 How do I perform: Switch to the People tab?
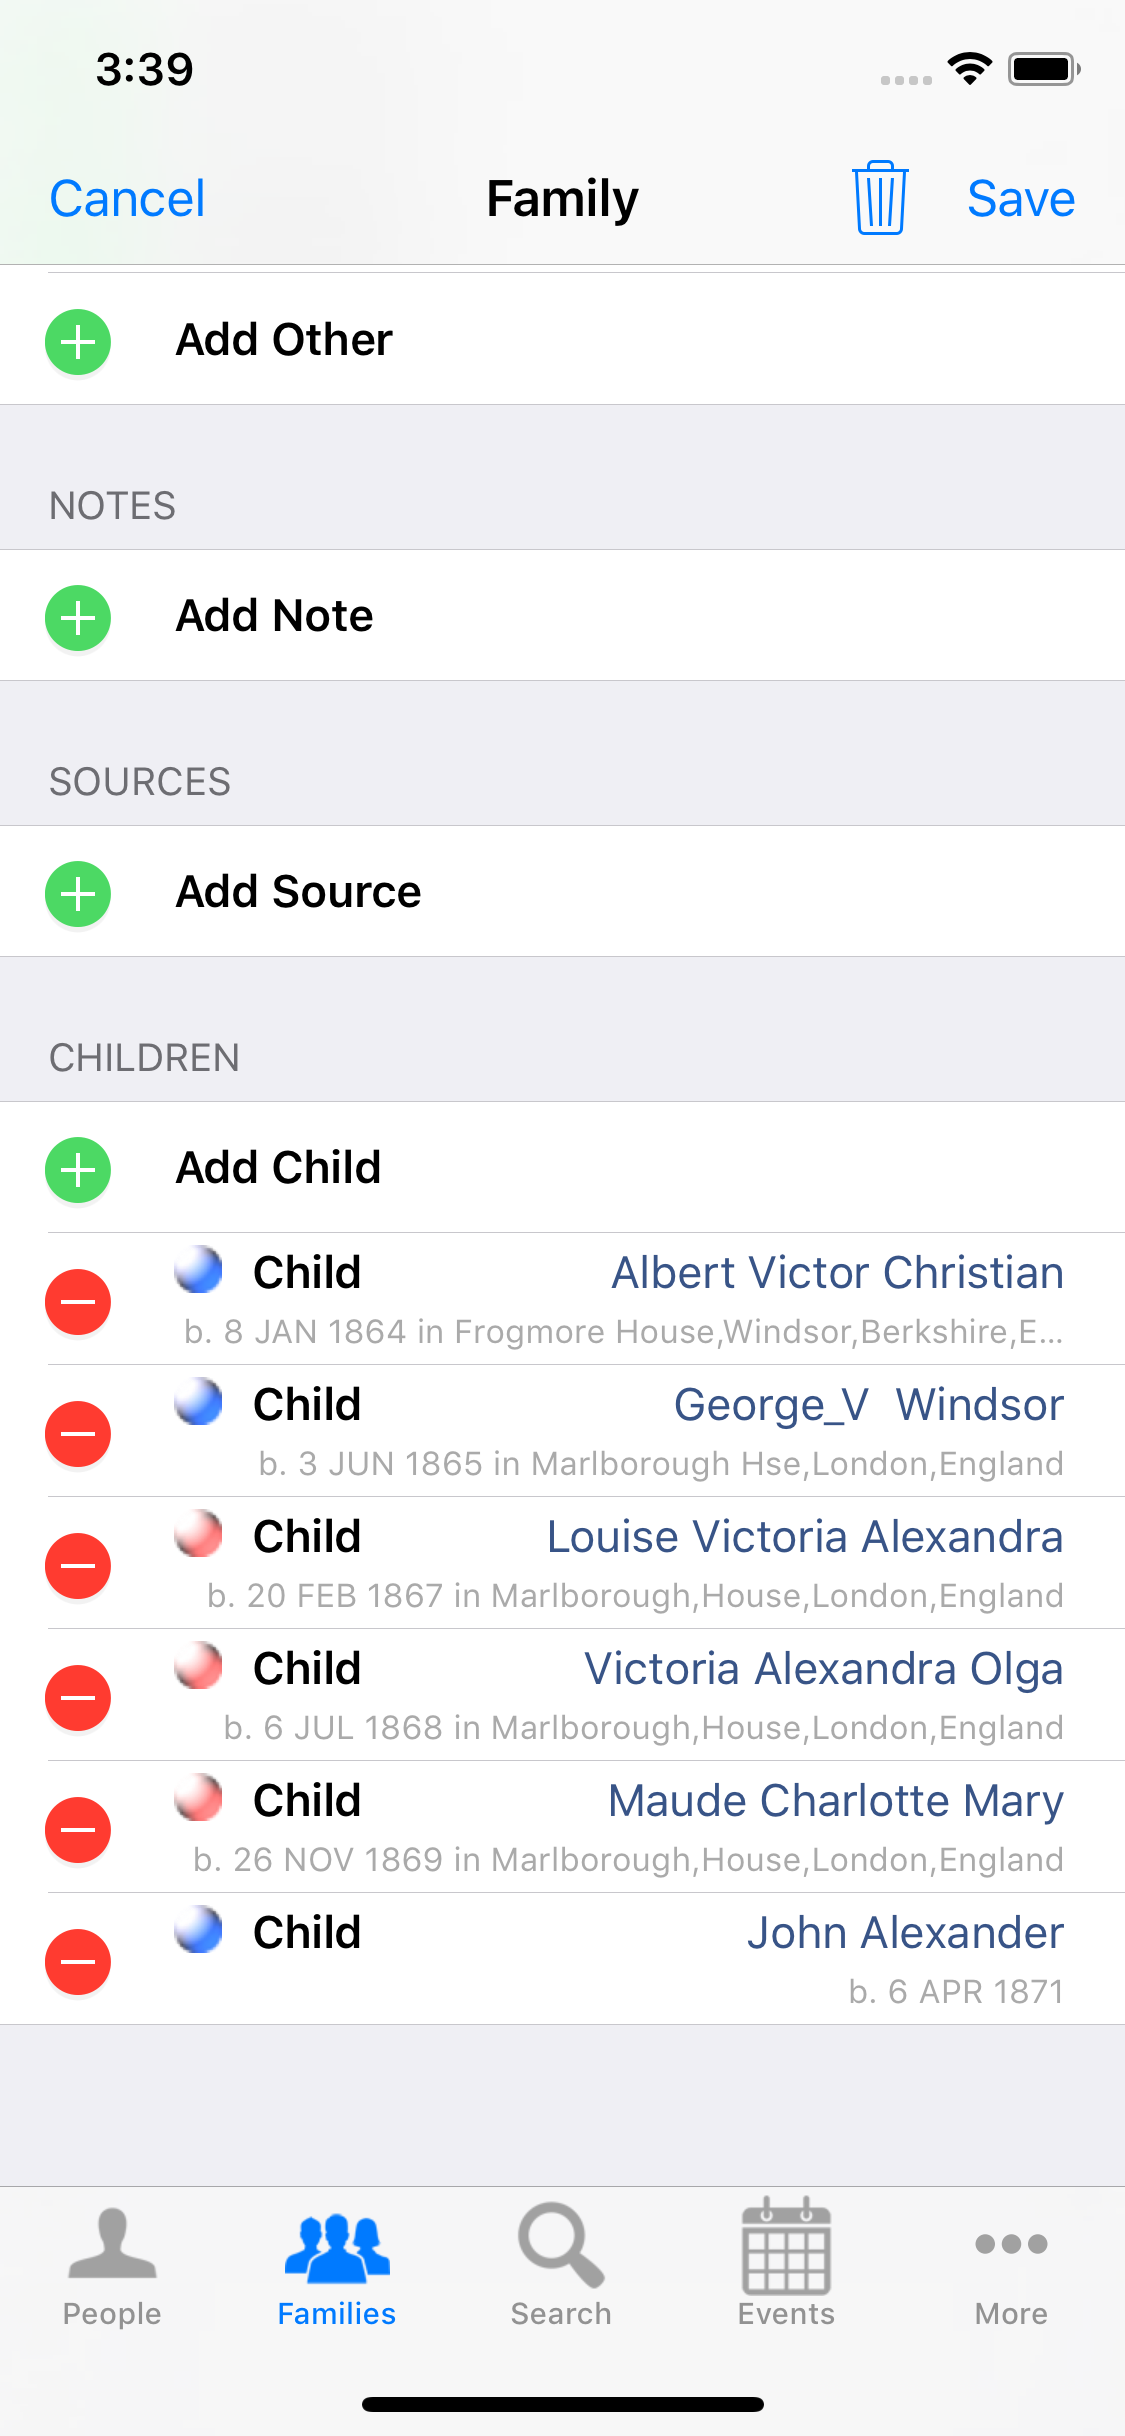(x=112, y=2265)
